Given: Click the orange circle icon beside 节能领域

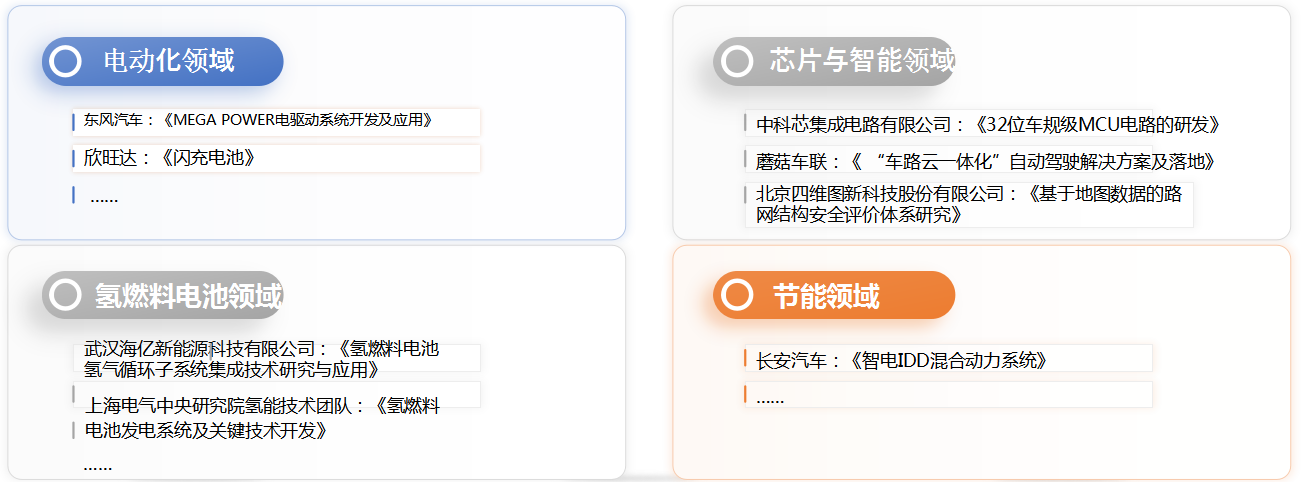Looking at the screenshot, I should (x=737, y=295).
